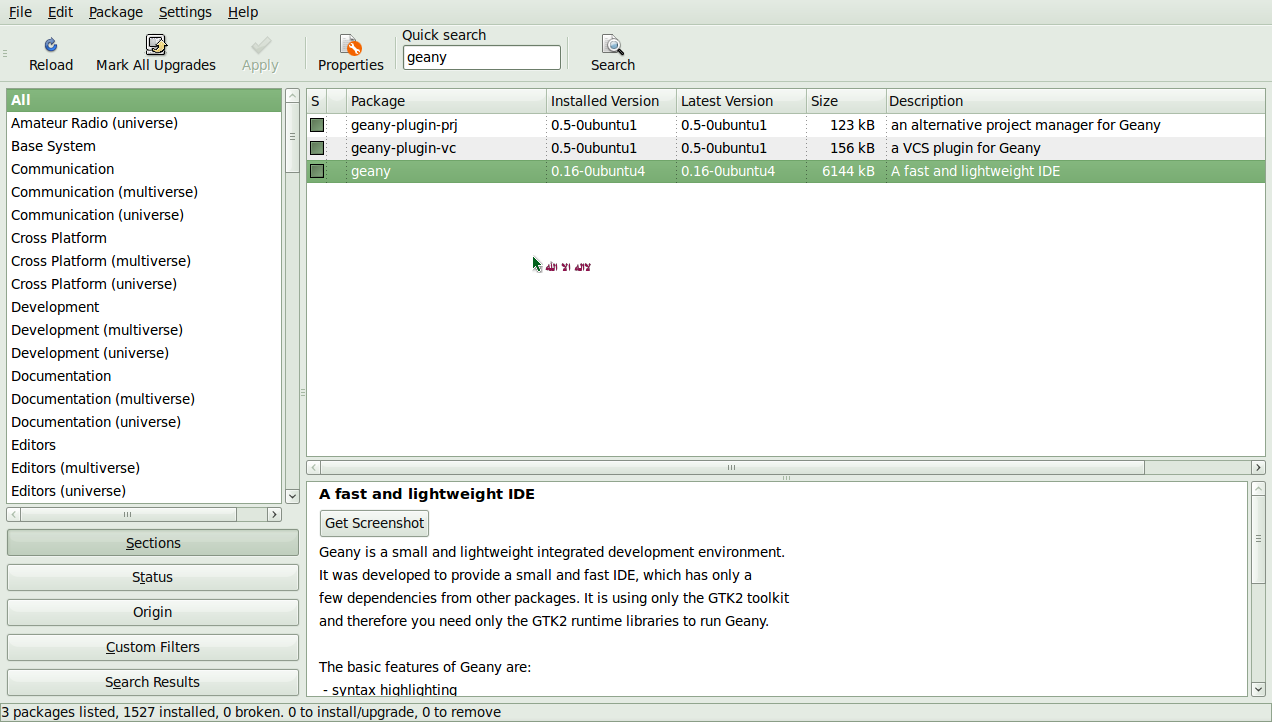Toggle the checkbox for geany-plugin-prj

316,124
